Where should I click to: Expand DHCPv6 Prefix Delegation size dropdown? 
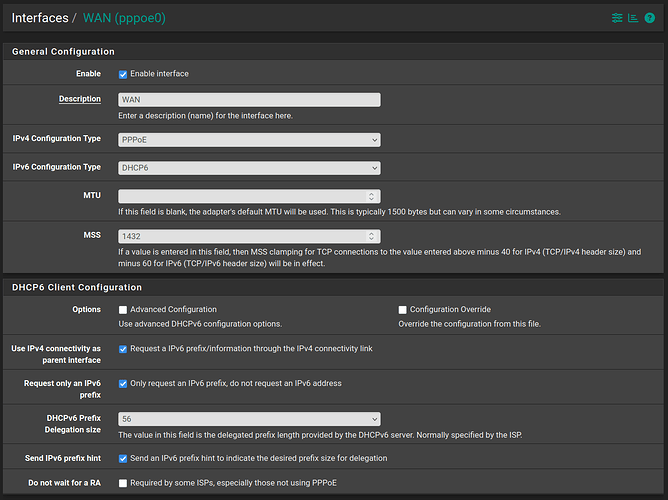click(x=248, y=419)
